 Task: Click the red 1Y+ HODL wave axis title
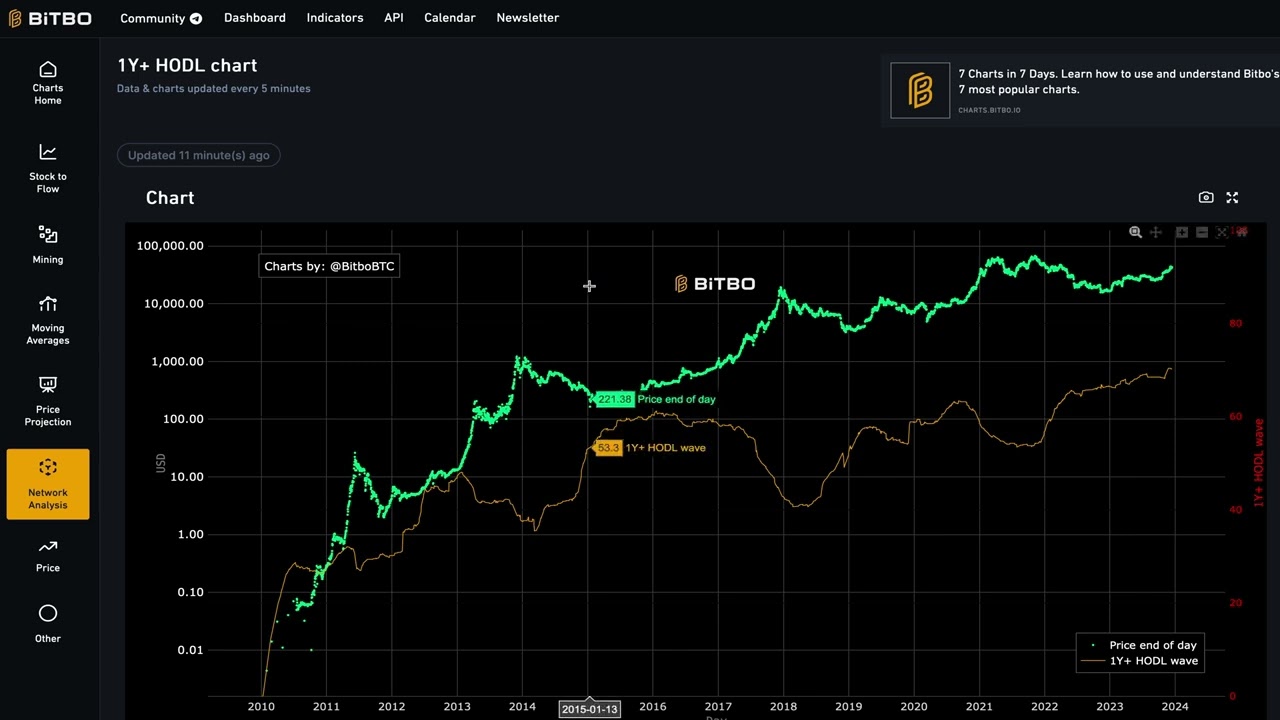[1258, 463]
